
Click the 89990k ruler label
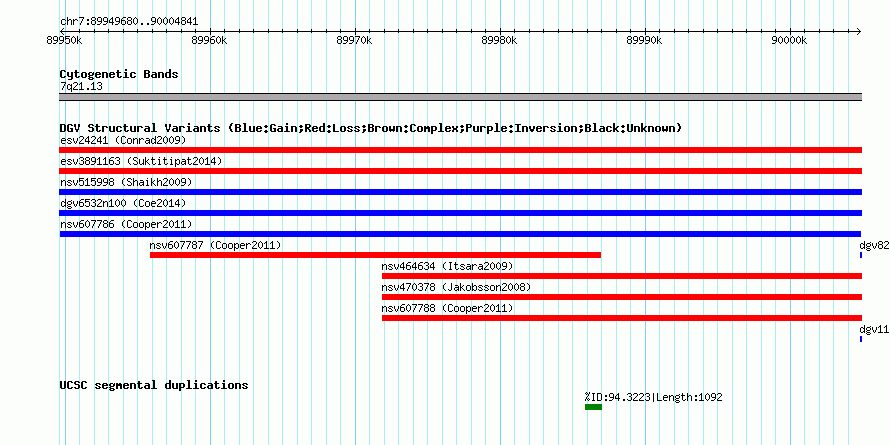644,40
